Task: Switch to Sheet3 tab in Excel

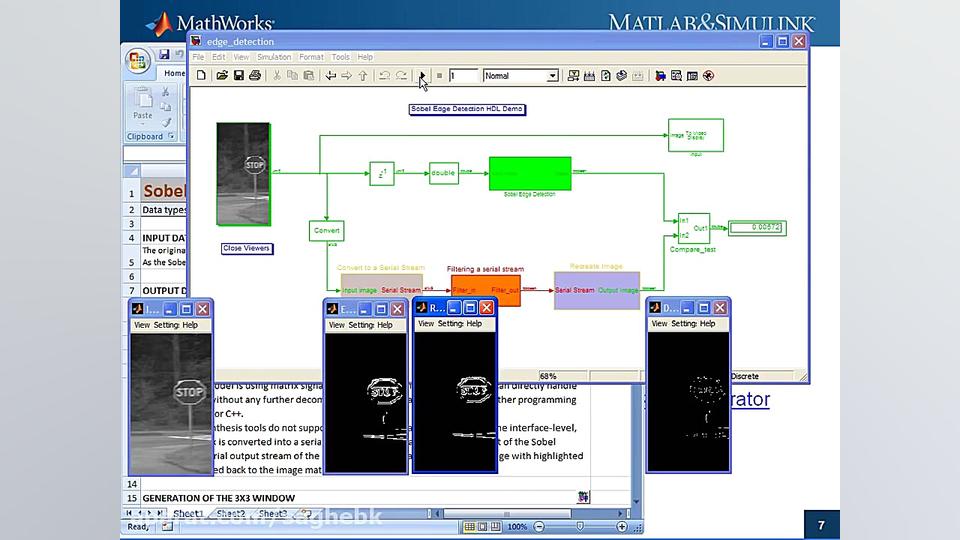Action: 272,513
